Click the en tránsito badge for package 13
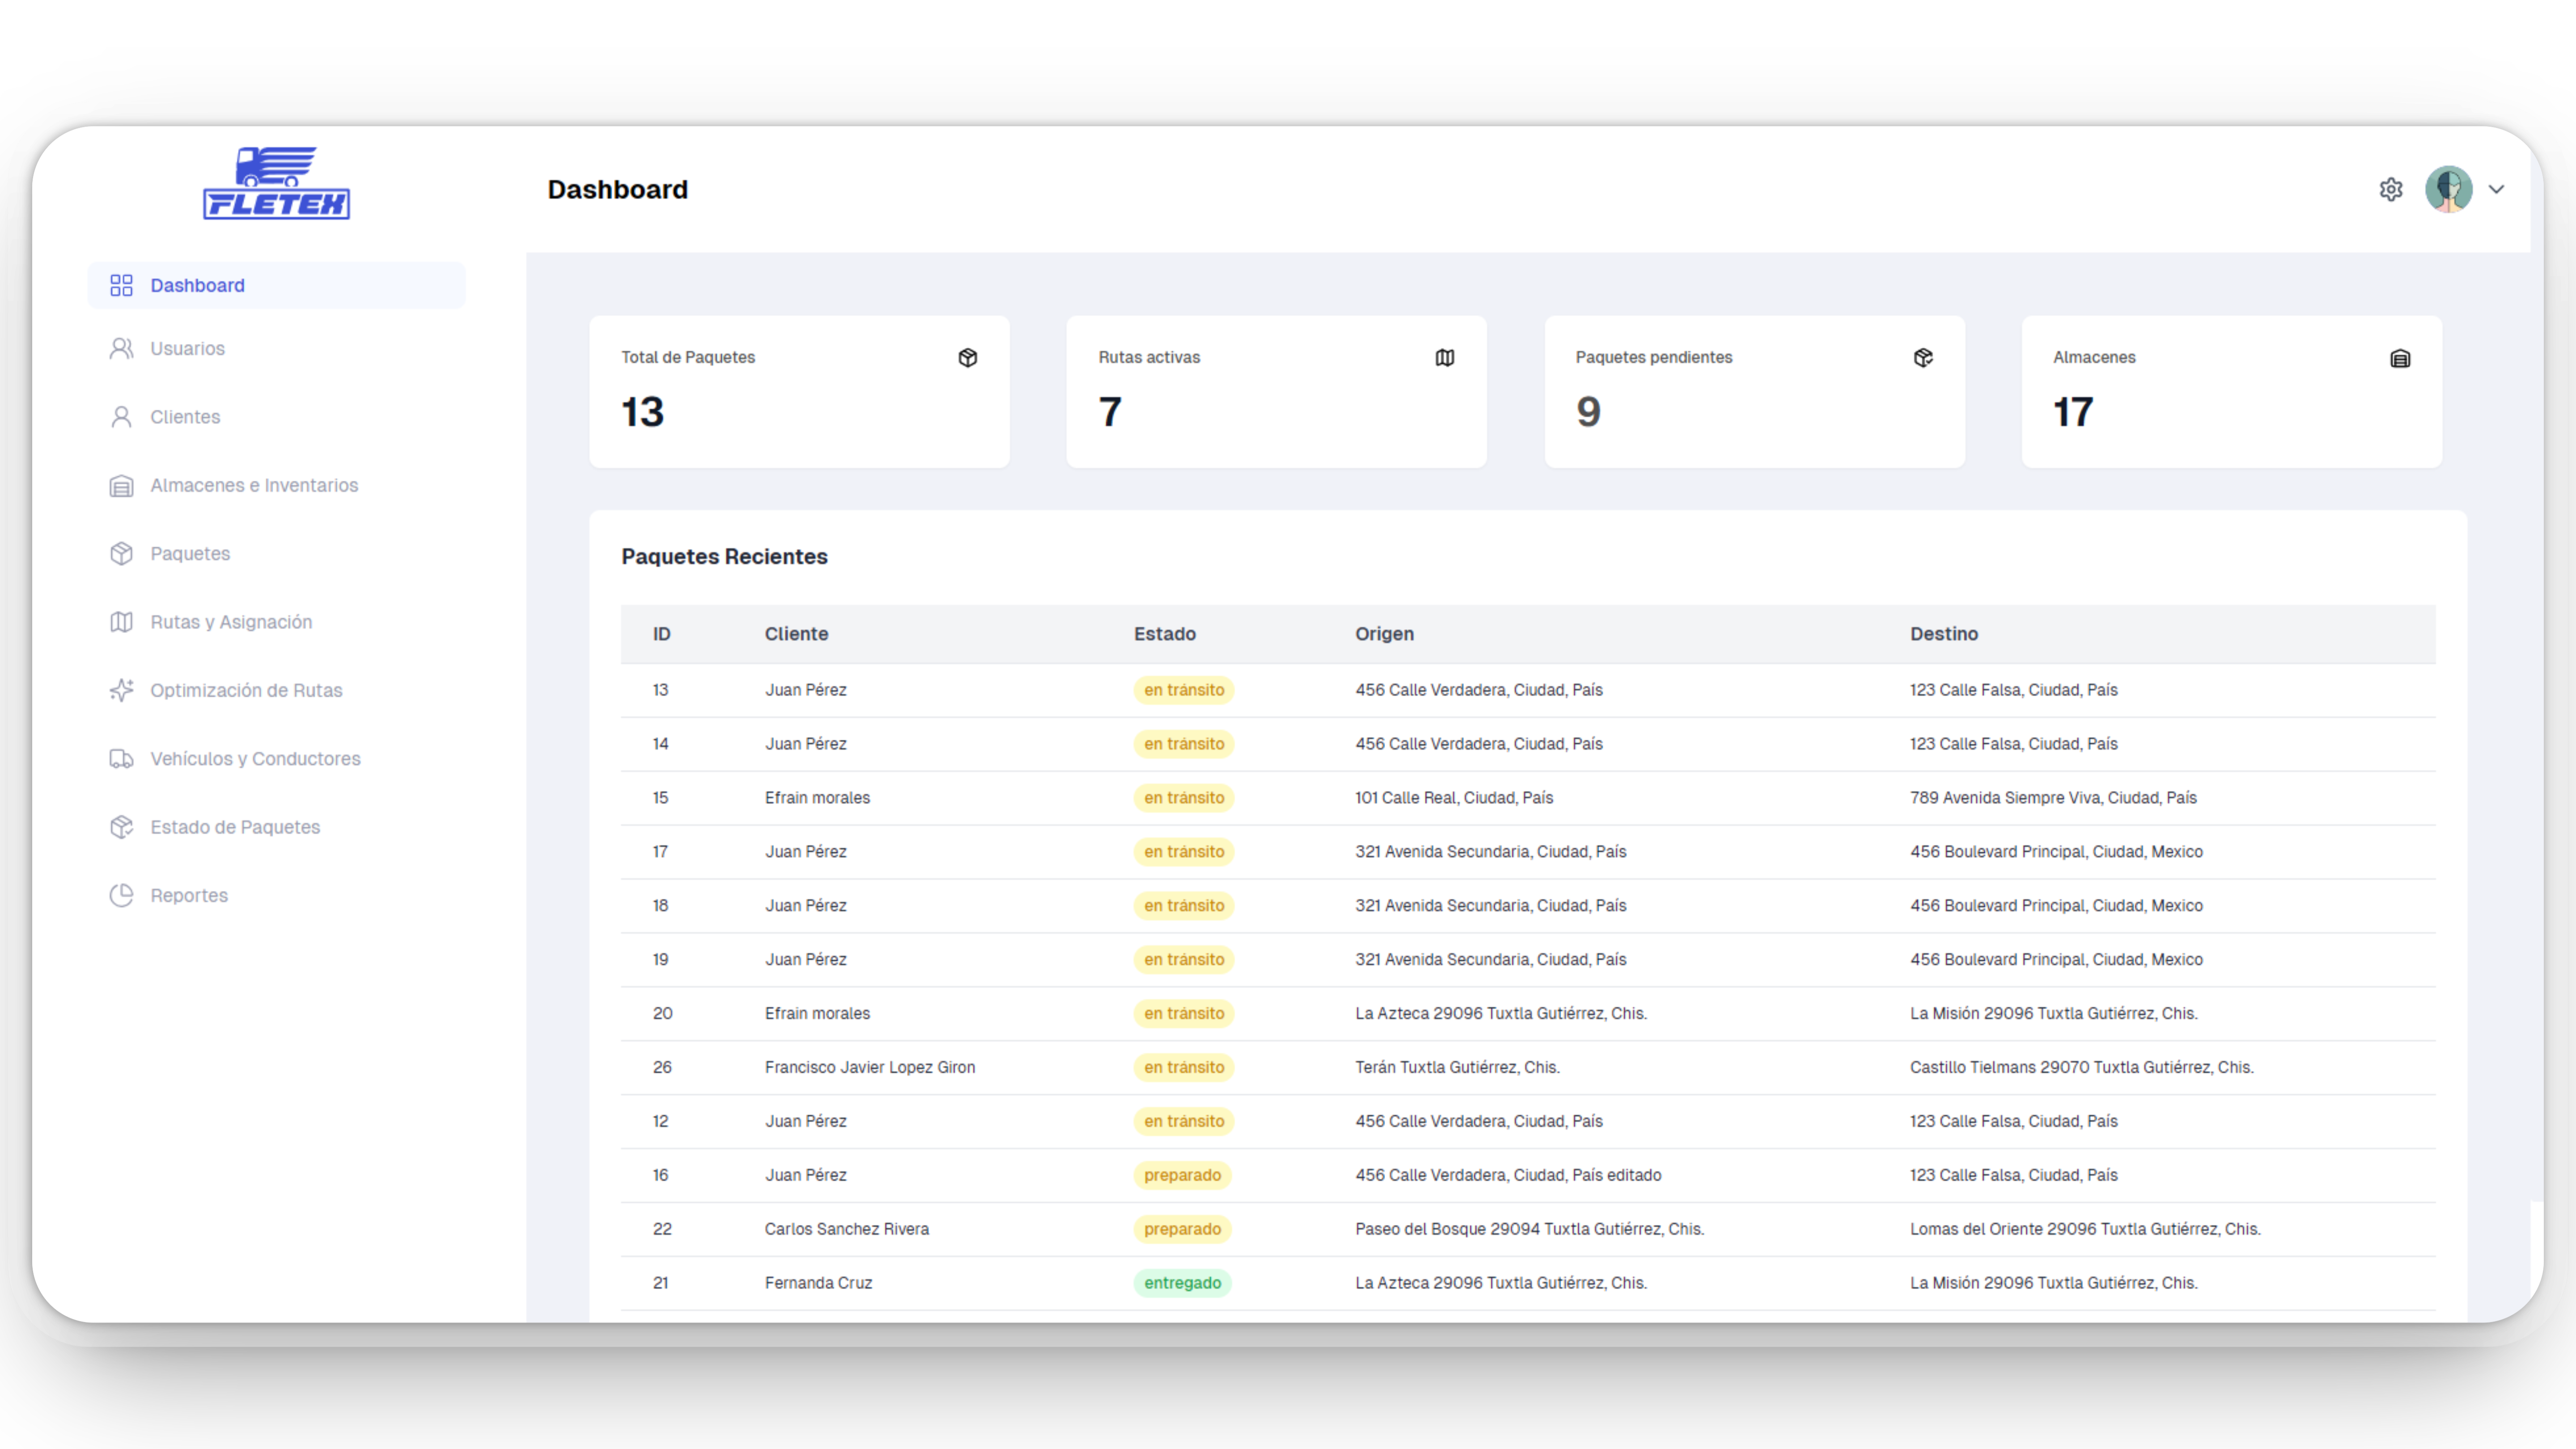Screen dimensions: 2576x1449 pyautogui.click(x=1184, y=690)
